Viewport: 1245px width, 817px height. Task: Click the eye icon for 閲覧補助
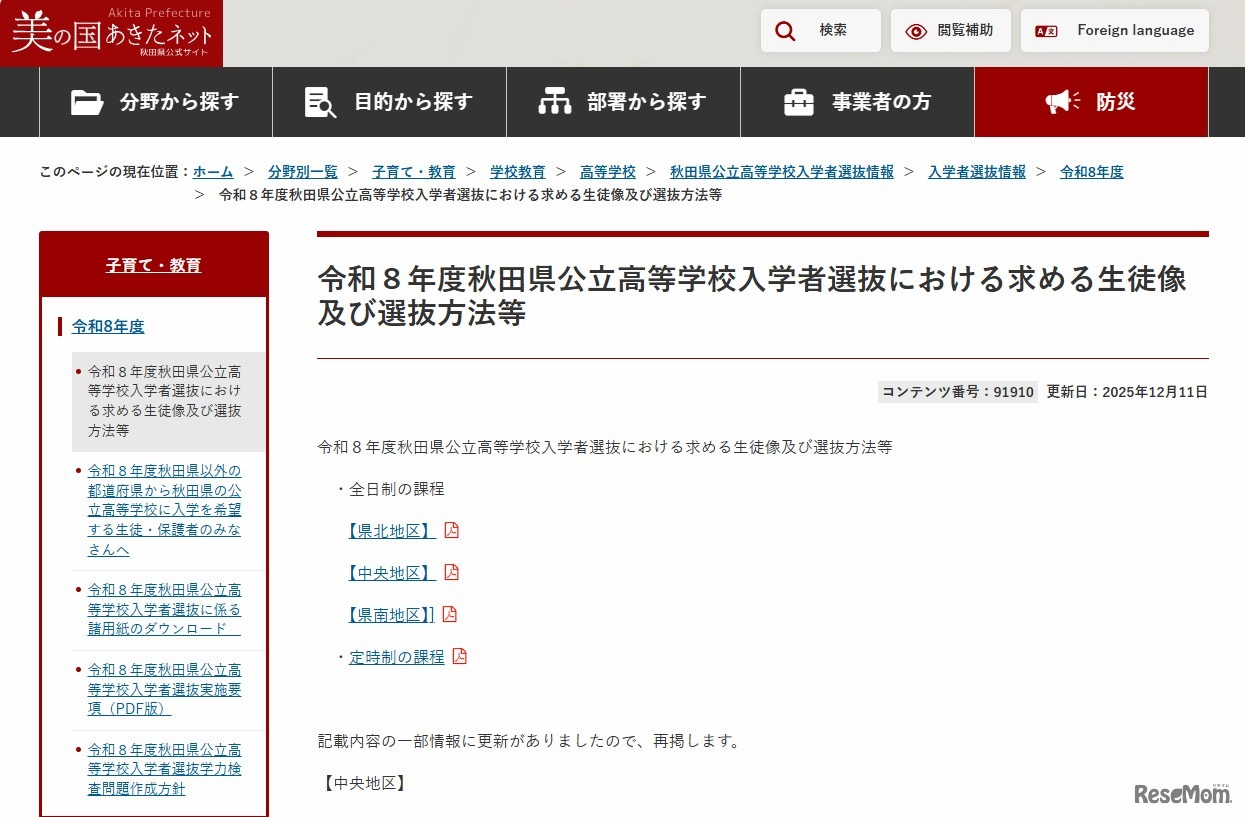pos(916,31)
